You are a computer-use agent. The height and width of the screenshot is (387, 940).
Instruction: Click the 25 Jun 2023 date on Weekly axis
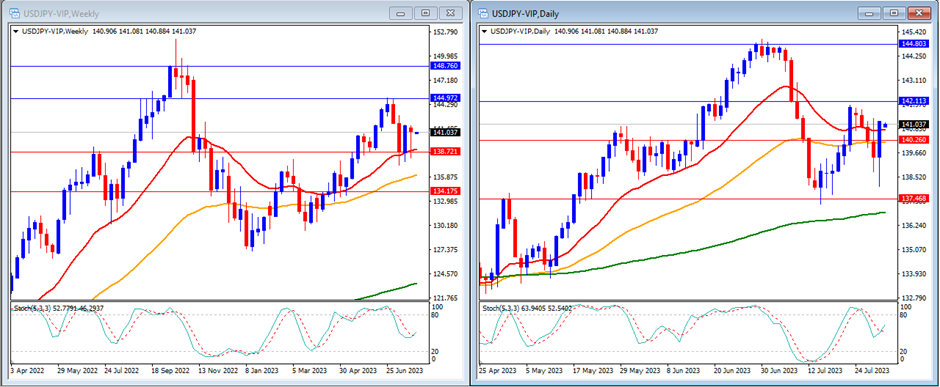pyautogui.click(x=405, y=371)
